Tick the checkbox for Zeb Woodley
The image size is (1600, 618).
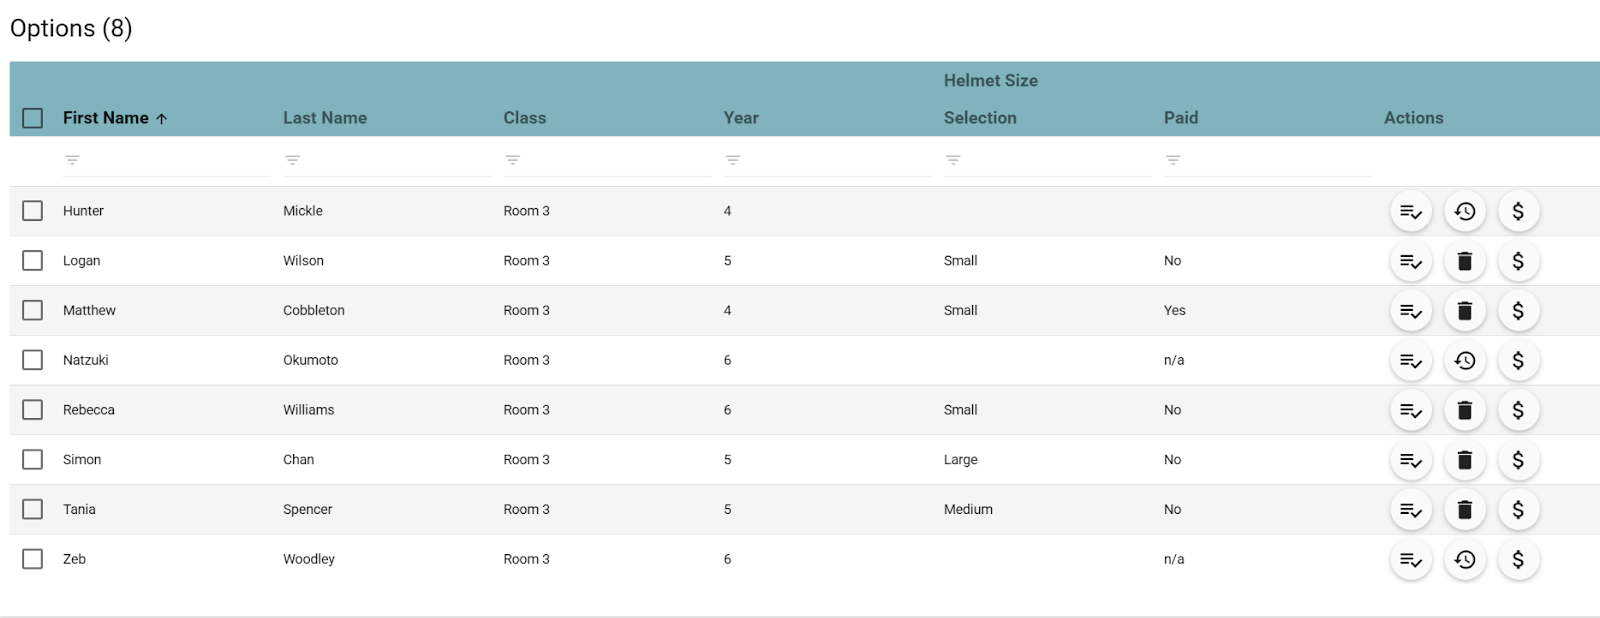(x=33, y=559)
